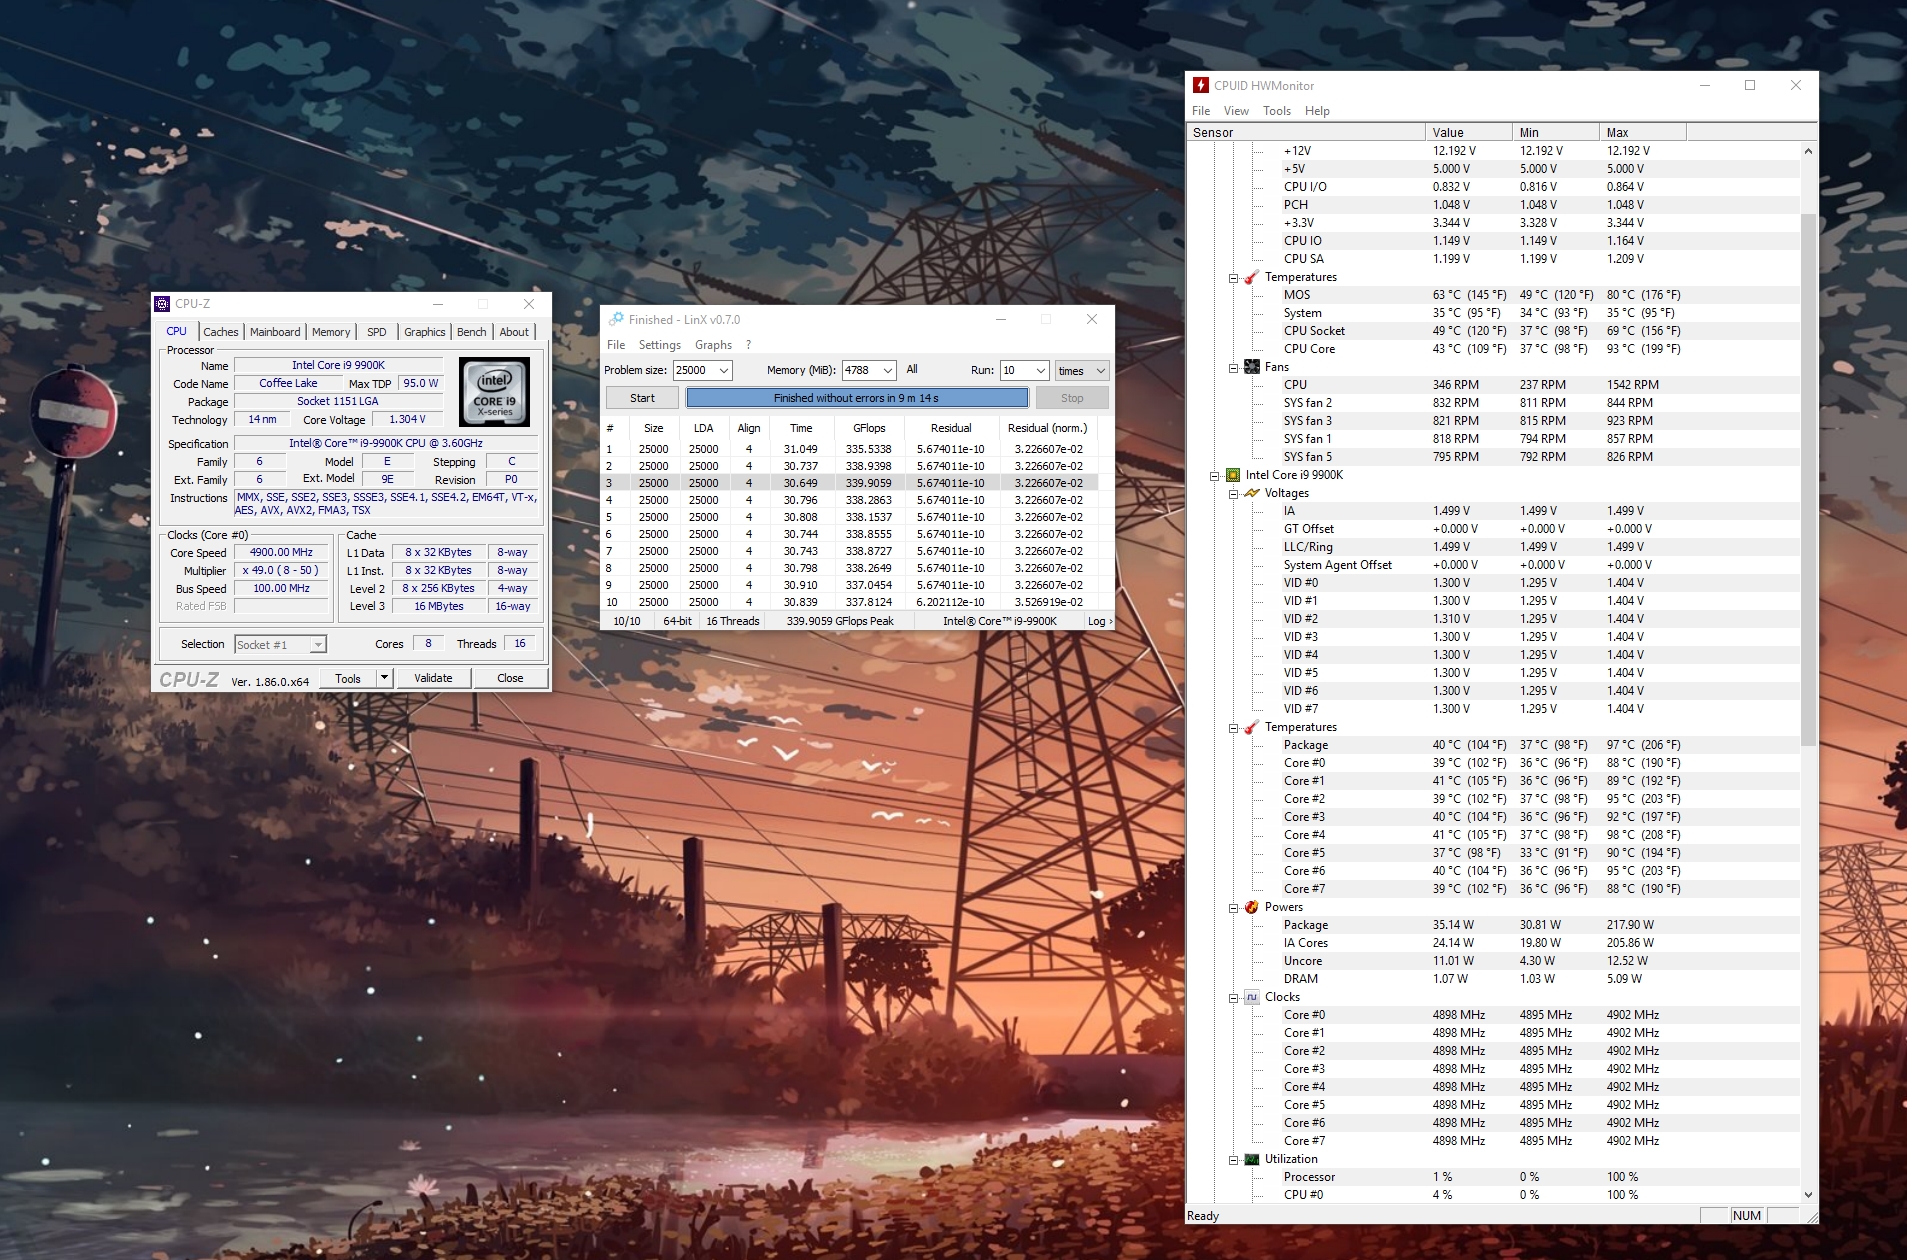Open the Problem size dropdown in LinX
Screen dimensions: 1907x1260
(723, 370)
